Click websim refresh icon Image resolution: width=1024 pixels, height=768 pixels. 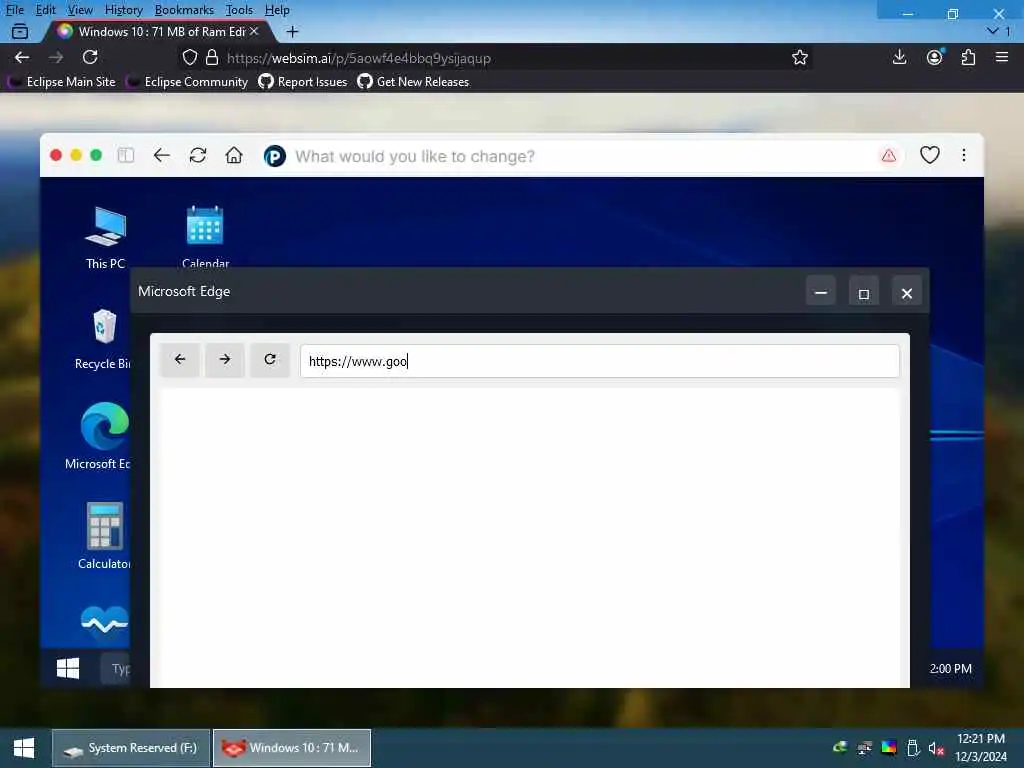point(198,155)
